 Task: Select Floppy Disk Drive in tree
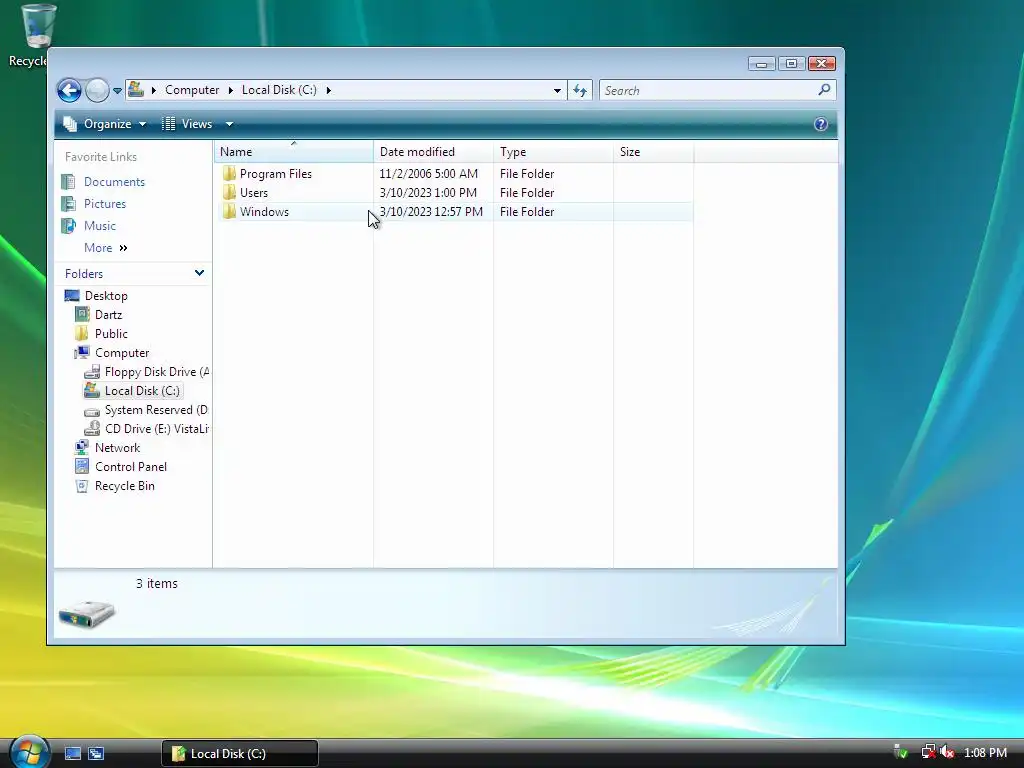click(x=157, y=372)
